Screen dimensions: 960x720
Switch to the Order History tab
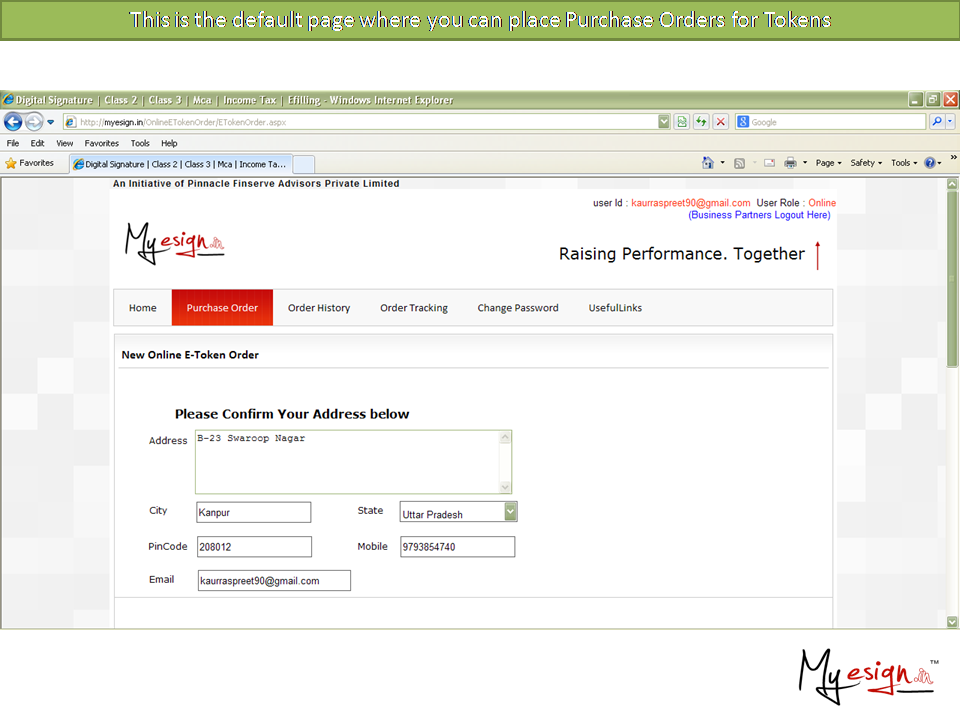point(319,308)
